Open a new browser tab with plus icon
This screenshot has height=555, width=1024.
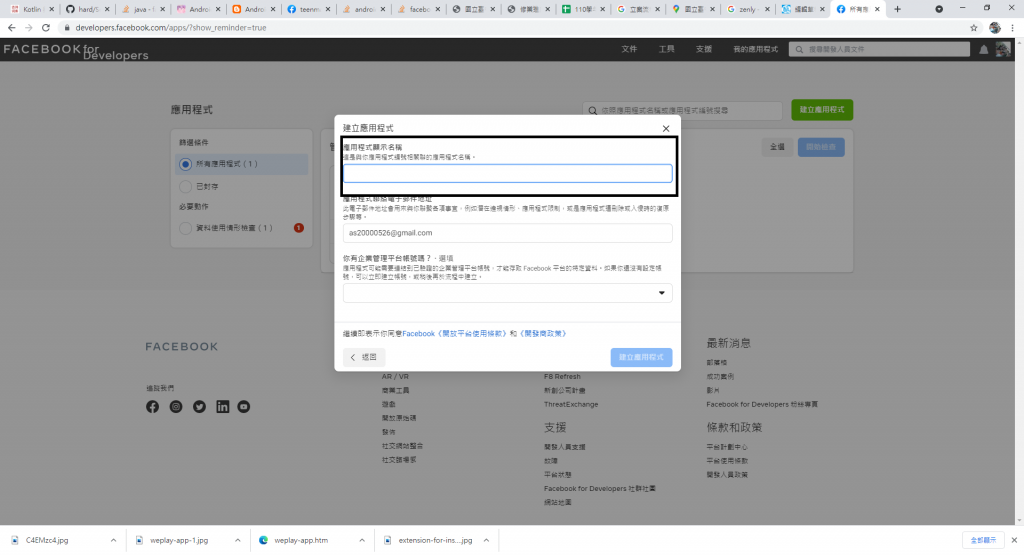tap(897, 9)
